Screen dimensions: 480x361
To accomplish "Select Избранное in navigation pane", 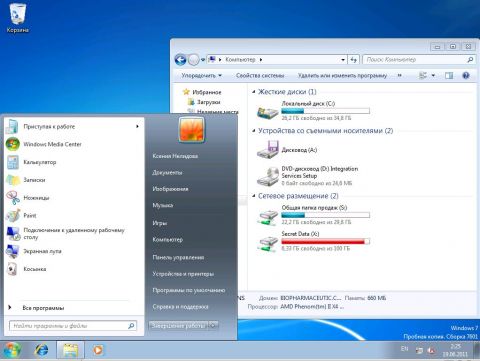I will tap(207, 92).
